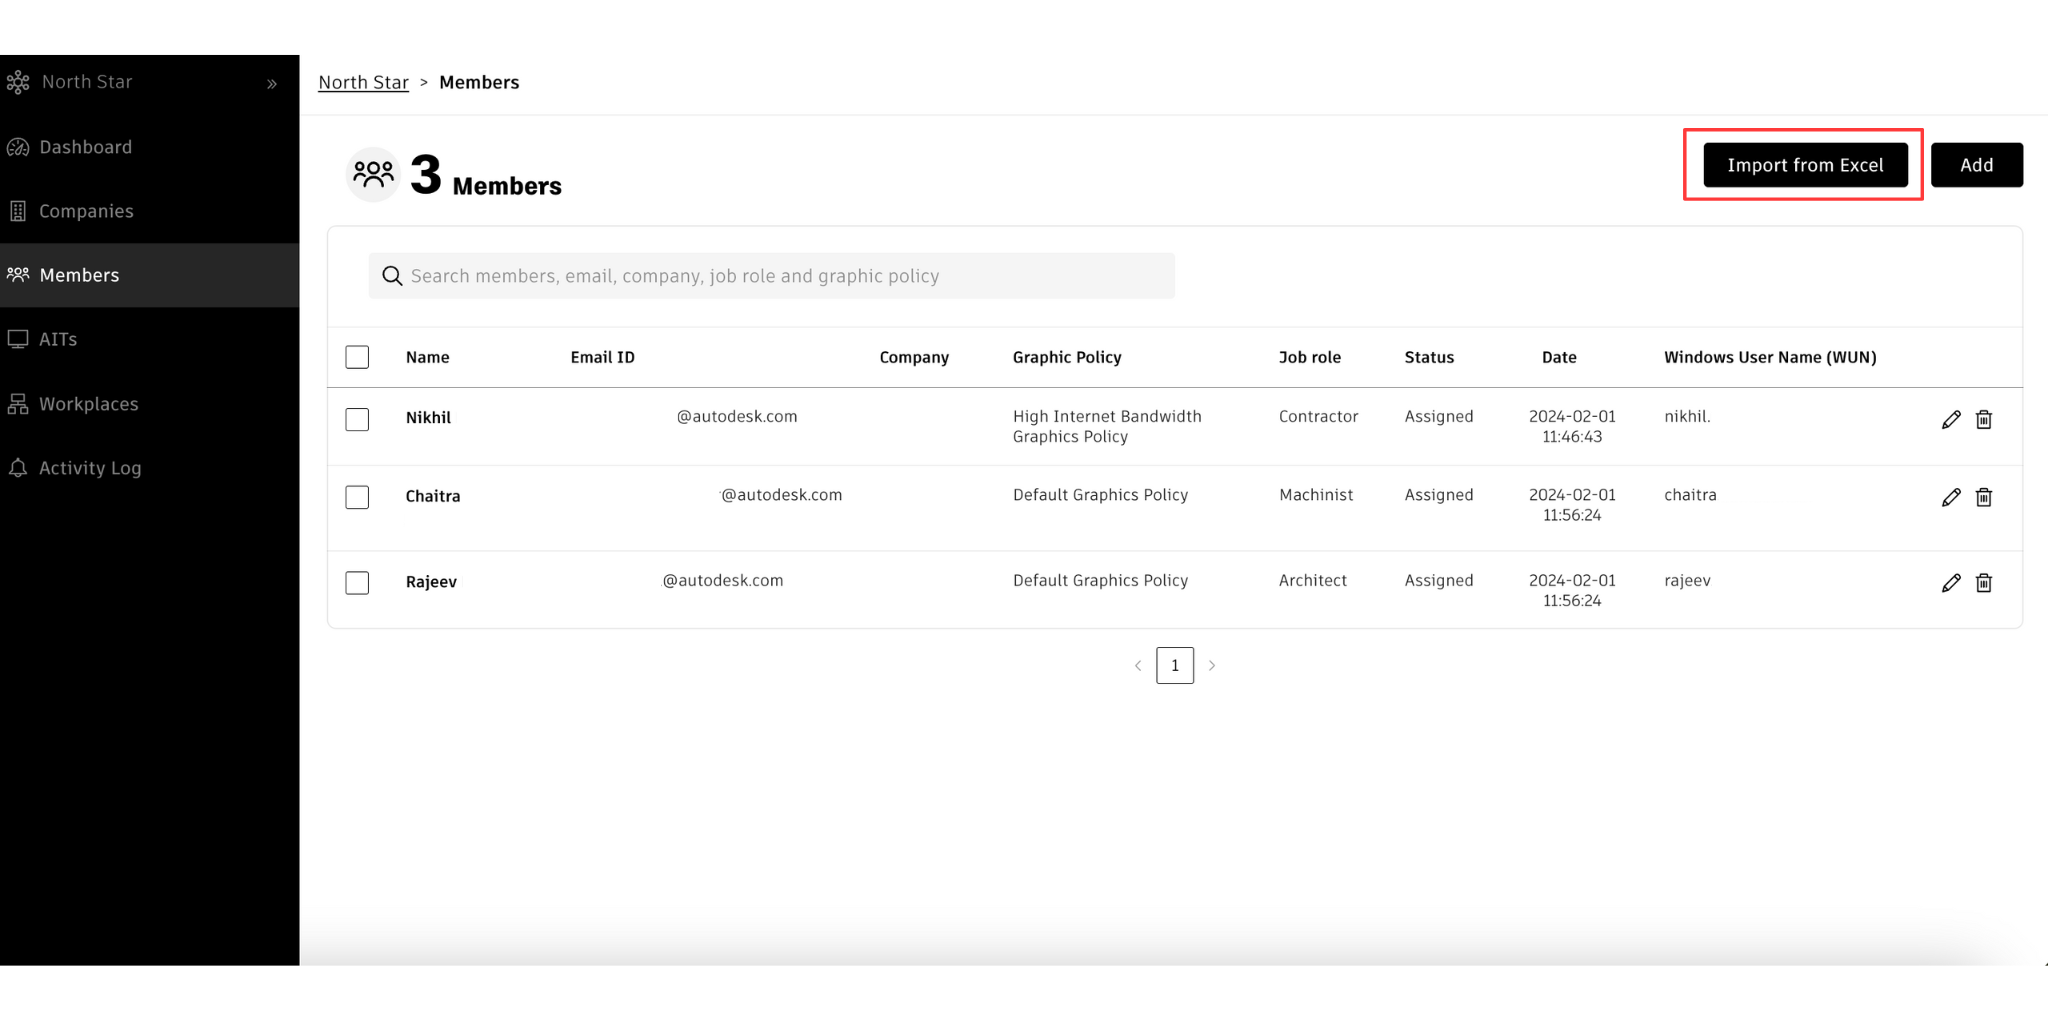
Task: Click the edit pencil icon for Chaitra
Action: (x=1951, y=498)
